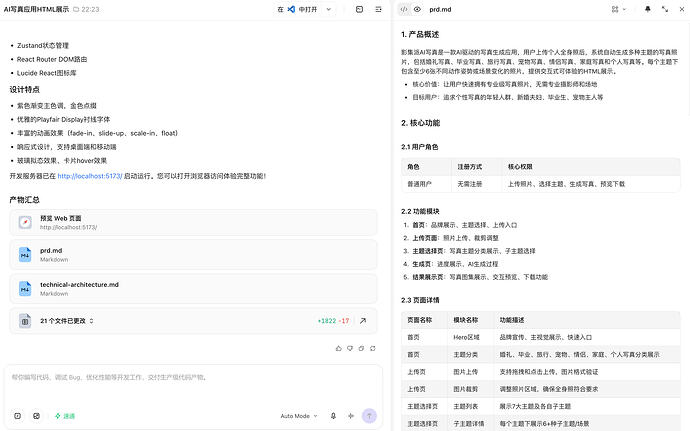
Task: Click the 1. 产品概述 heading
Action: tap(420, 34)
